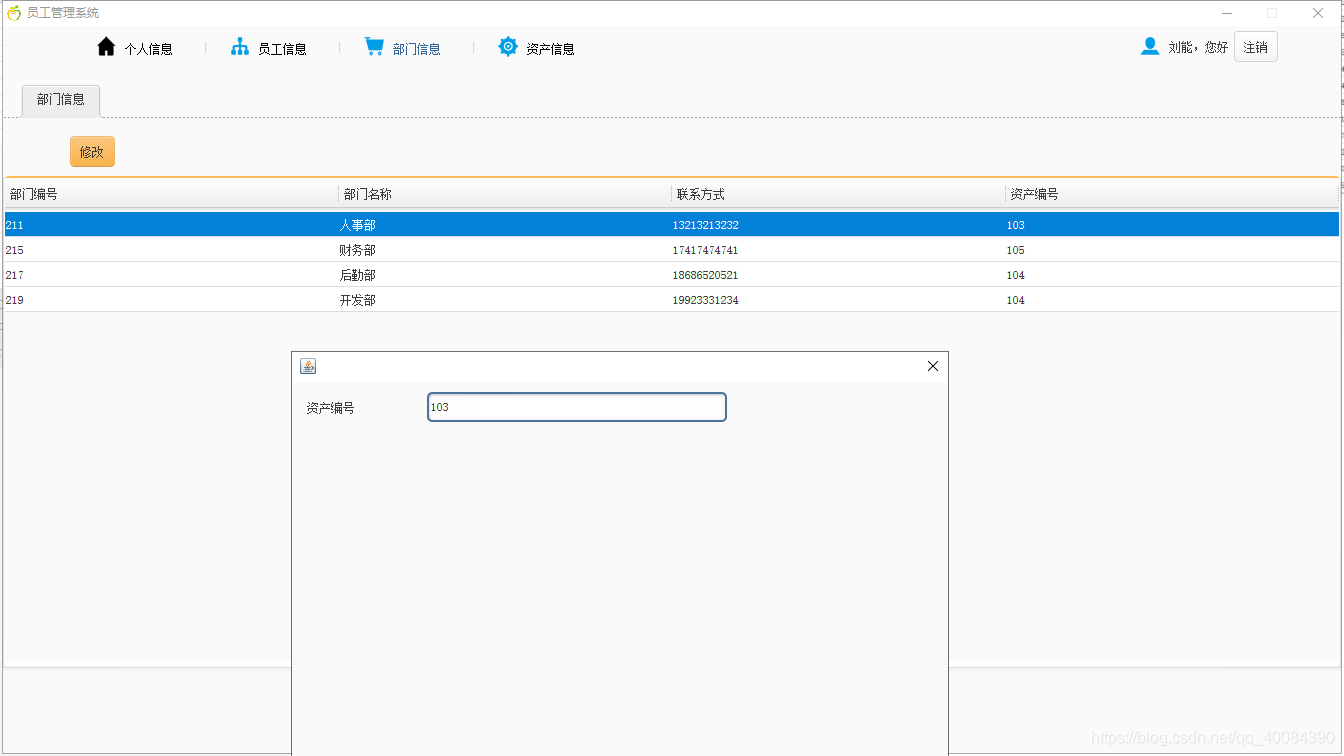Click asset number 104 in the 开发部 row

point(1016,300)
